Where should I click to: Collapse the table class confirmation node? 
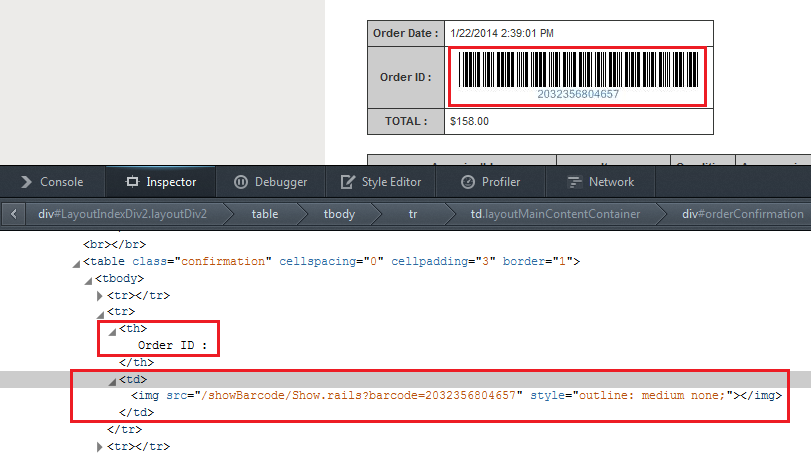pyautogui.click(x=76, y=264)
